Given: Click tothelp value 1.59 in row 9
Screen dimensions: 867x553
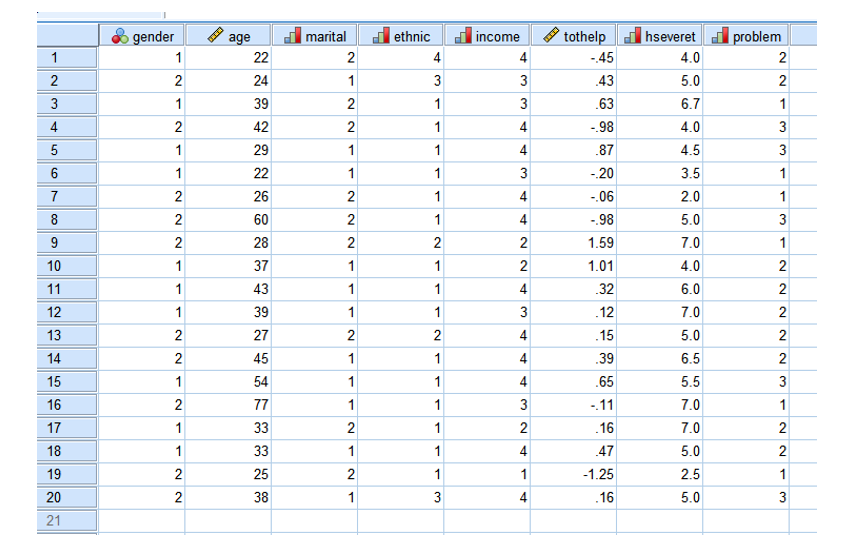Looking at the screenshot, I should 600,243.
